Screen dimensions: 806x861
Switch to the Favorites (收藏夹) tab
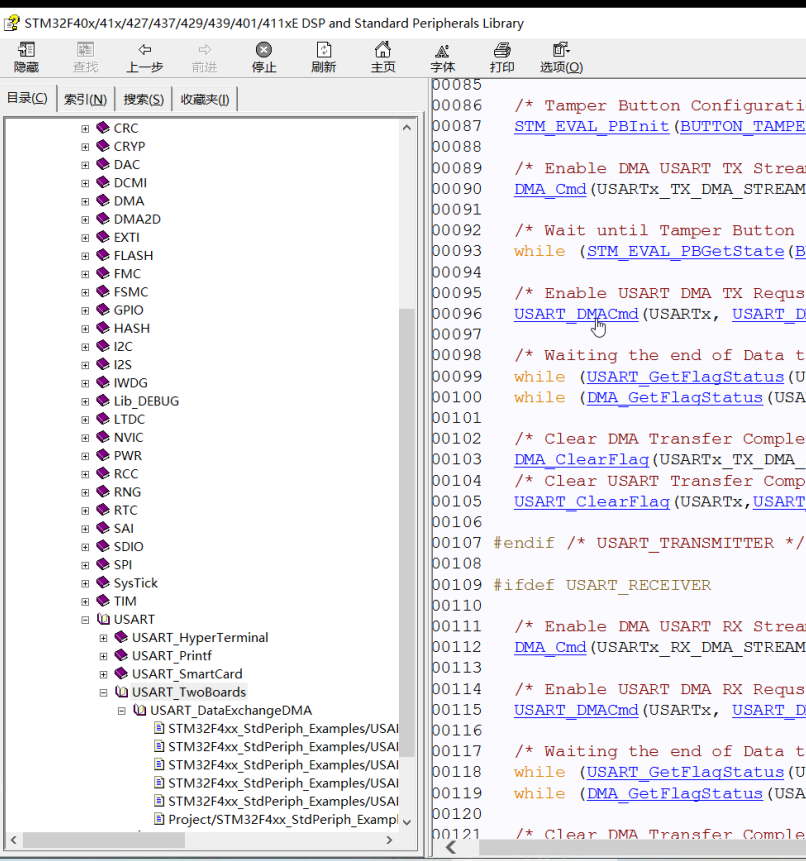click(205, 99)
